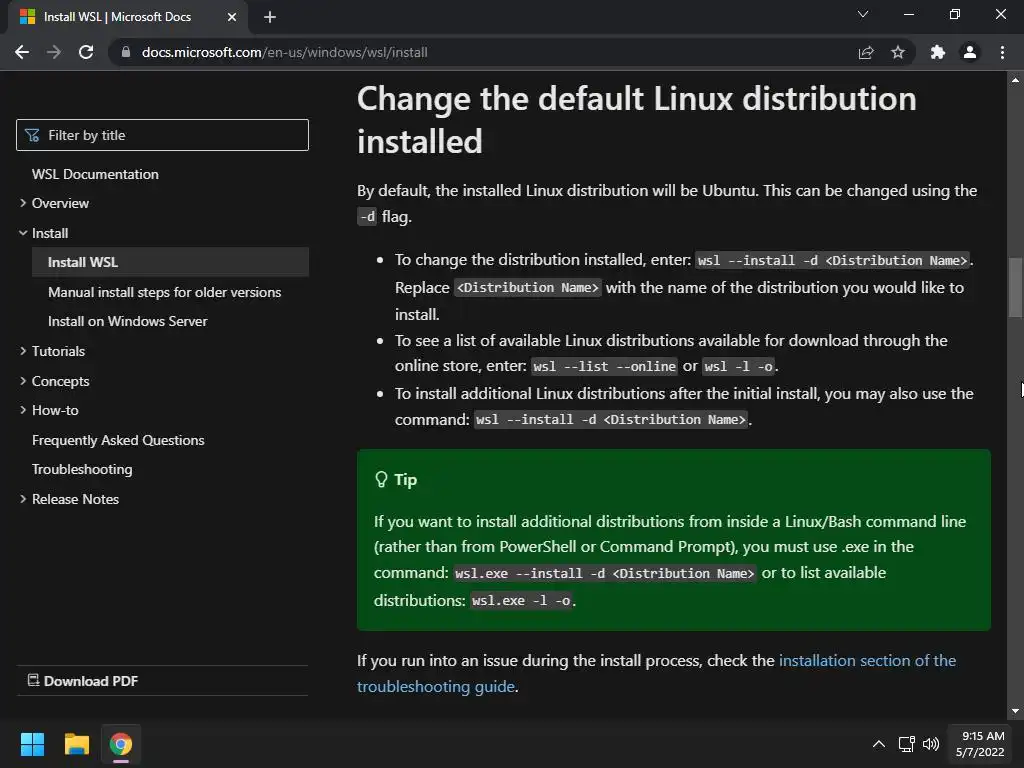
Task: Reload the Install WSL page
Action: coord(86,52)
